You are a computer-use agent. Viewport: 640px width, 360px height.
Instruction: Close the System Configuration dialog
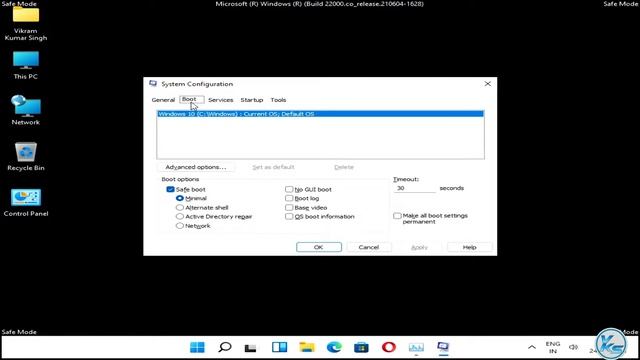(487, 84)
